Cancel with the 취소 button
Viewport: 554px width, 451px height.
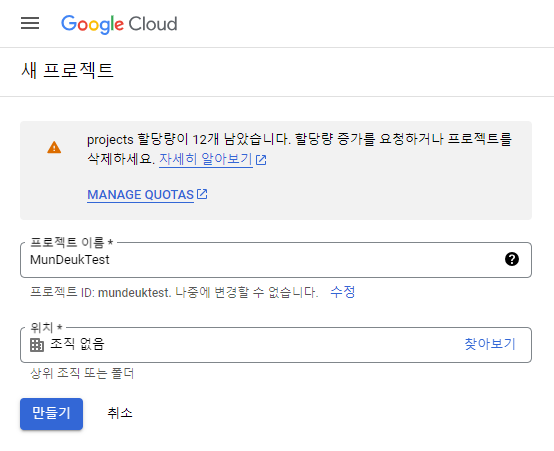click(120, 413)
